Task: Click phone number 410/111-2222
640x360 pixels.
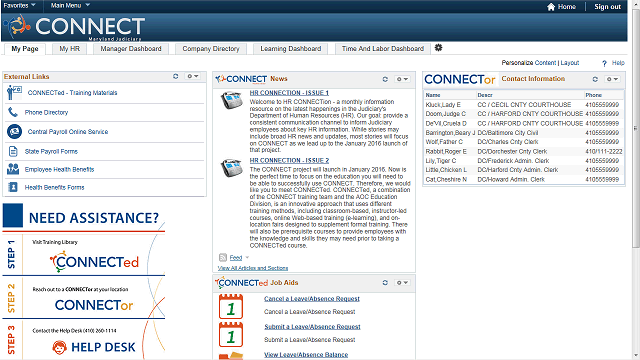Action: pyautogui.click(x=604, y=151)
